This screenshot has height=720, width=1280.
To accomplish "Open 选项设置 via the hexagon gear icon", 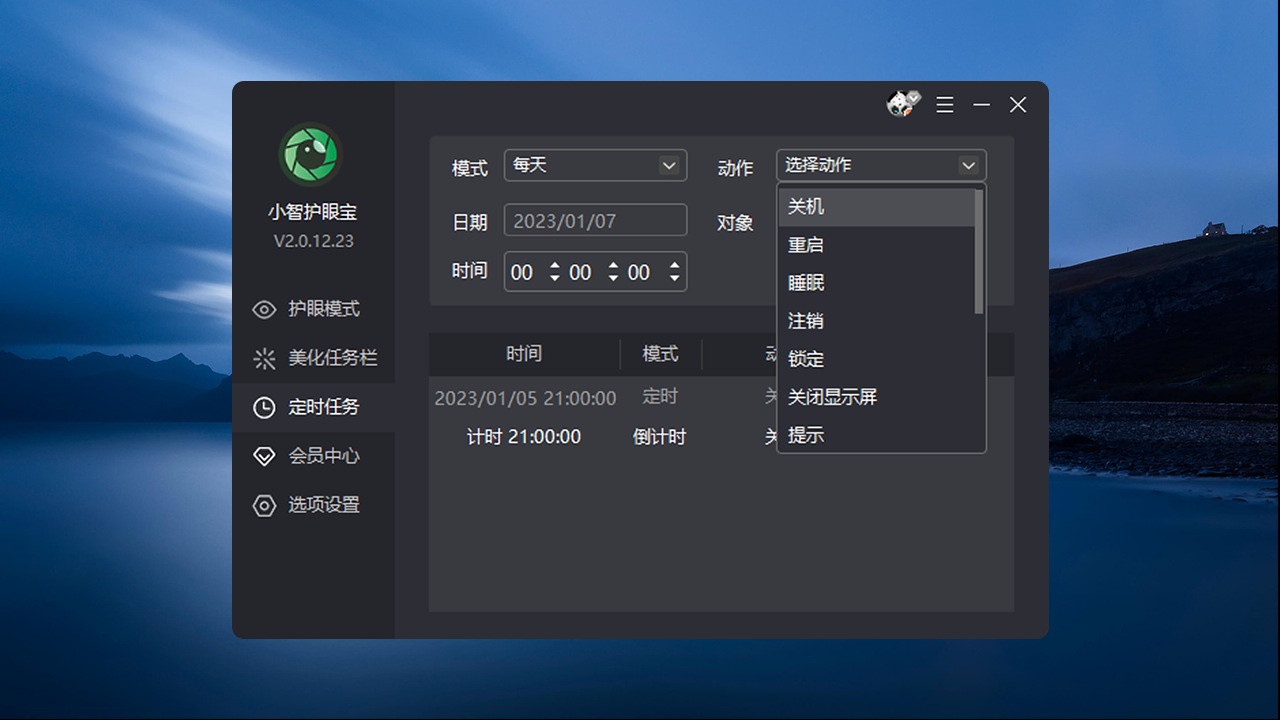I will 264,505.
